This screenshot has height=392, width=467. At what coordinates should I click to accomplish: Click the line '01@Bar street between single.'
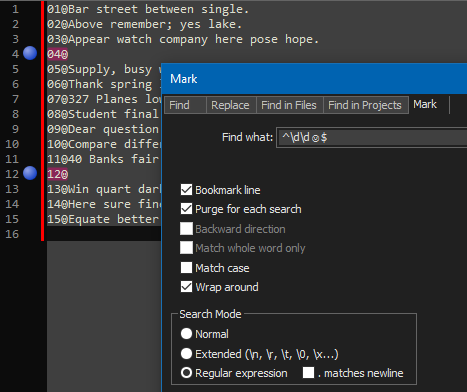pos(148,9)
